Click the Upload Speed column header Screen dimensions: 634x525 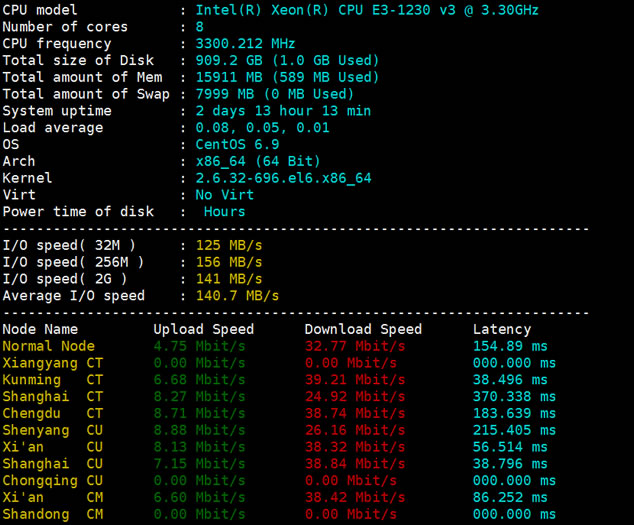point(203,329)
